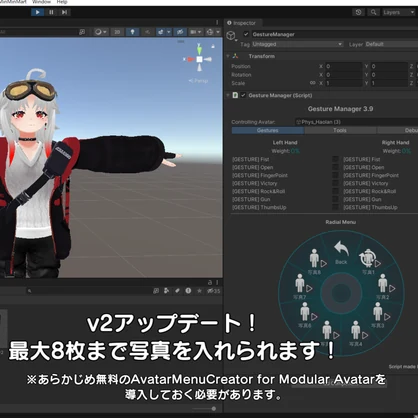
Task: Toggle the Persp projection label
Action: pyautogui.click(x=199, y=81)
